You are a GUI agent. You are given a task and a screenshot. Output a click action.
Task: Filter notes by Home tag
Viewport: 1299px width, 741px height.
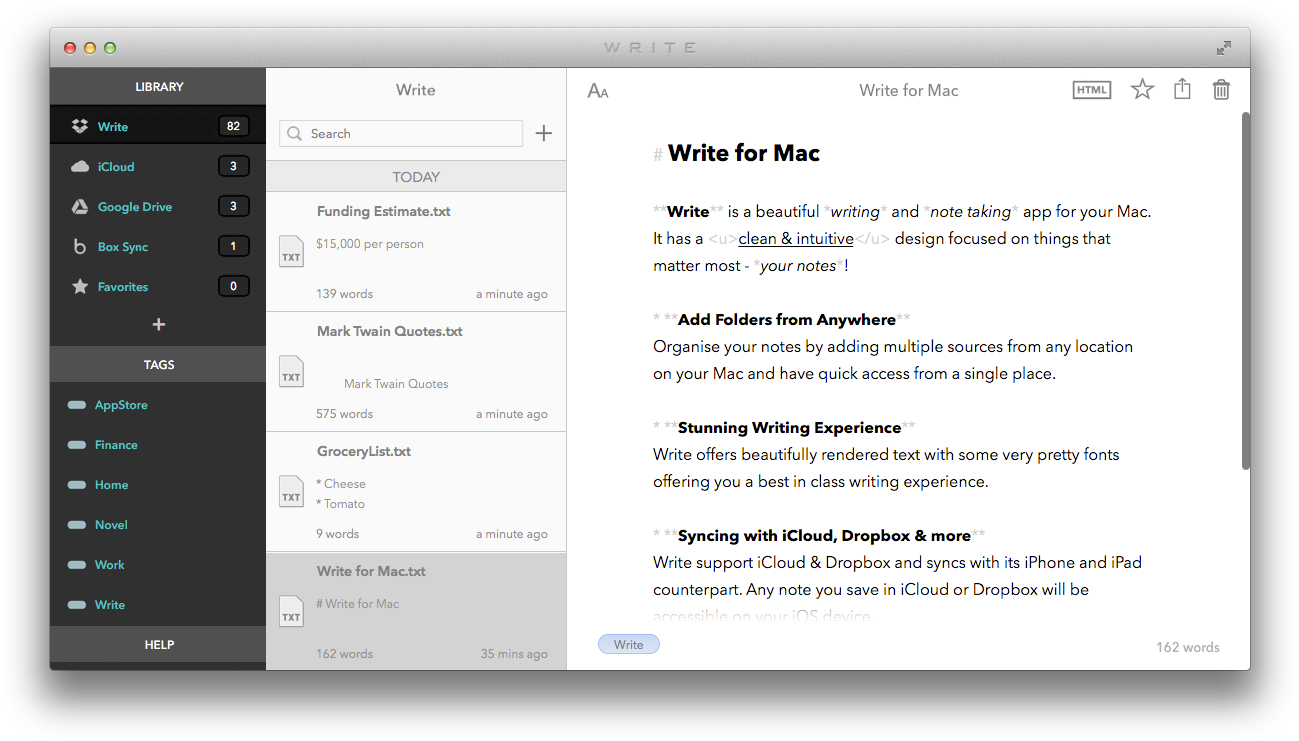coord(158,485)
